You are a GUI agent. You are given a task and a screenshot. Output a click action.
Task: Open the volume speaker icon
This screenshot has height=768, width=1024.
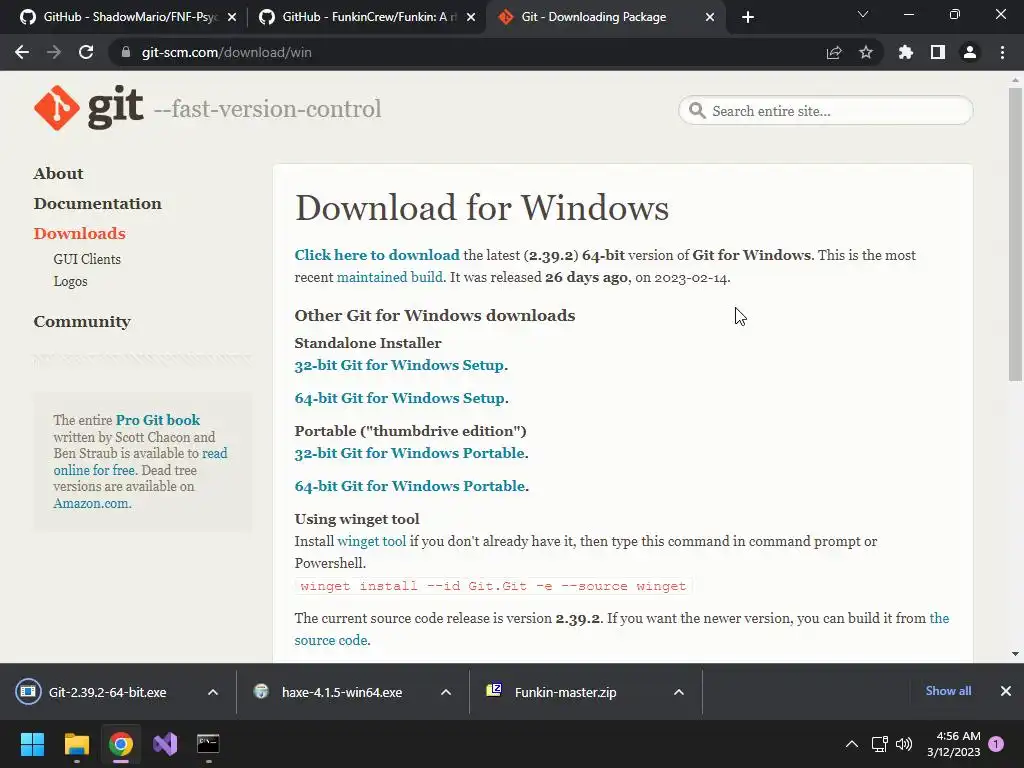[904, 744]
